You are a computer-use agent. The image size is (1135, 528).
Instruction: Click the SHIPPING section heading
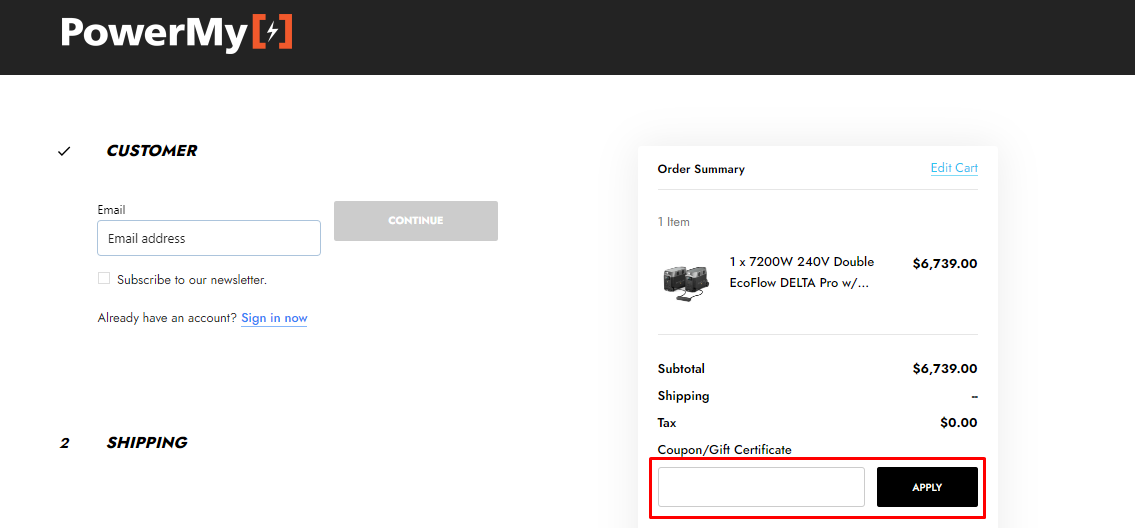(x=147, y=443)
